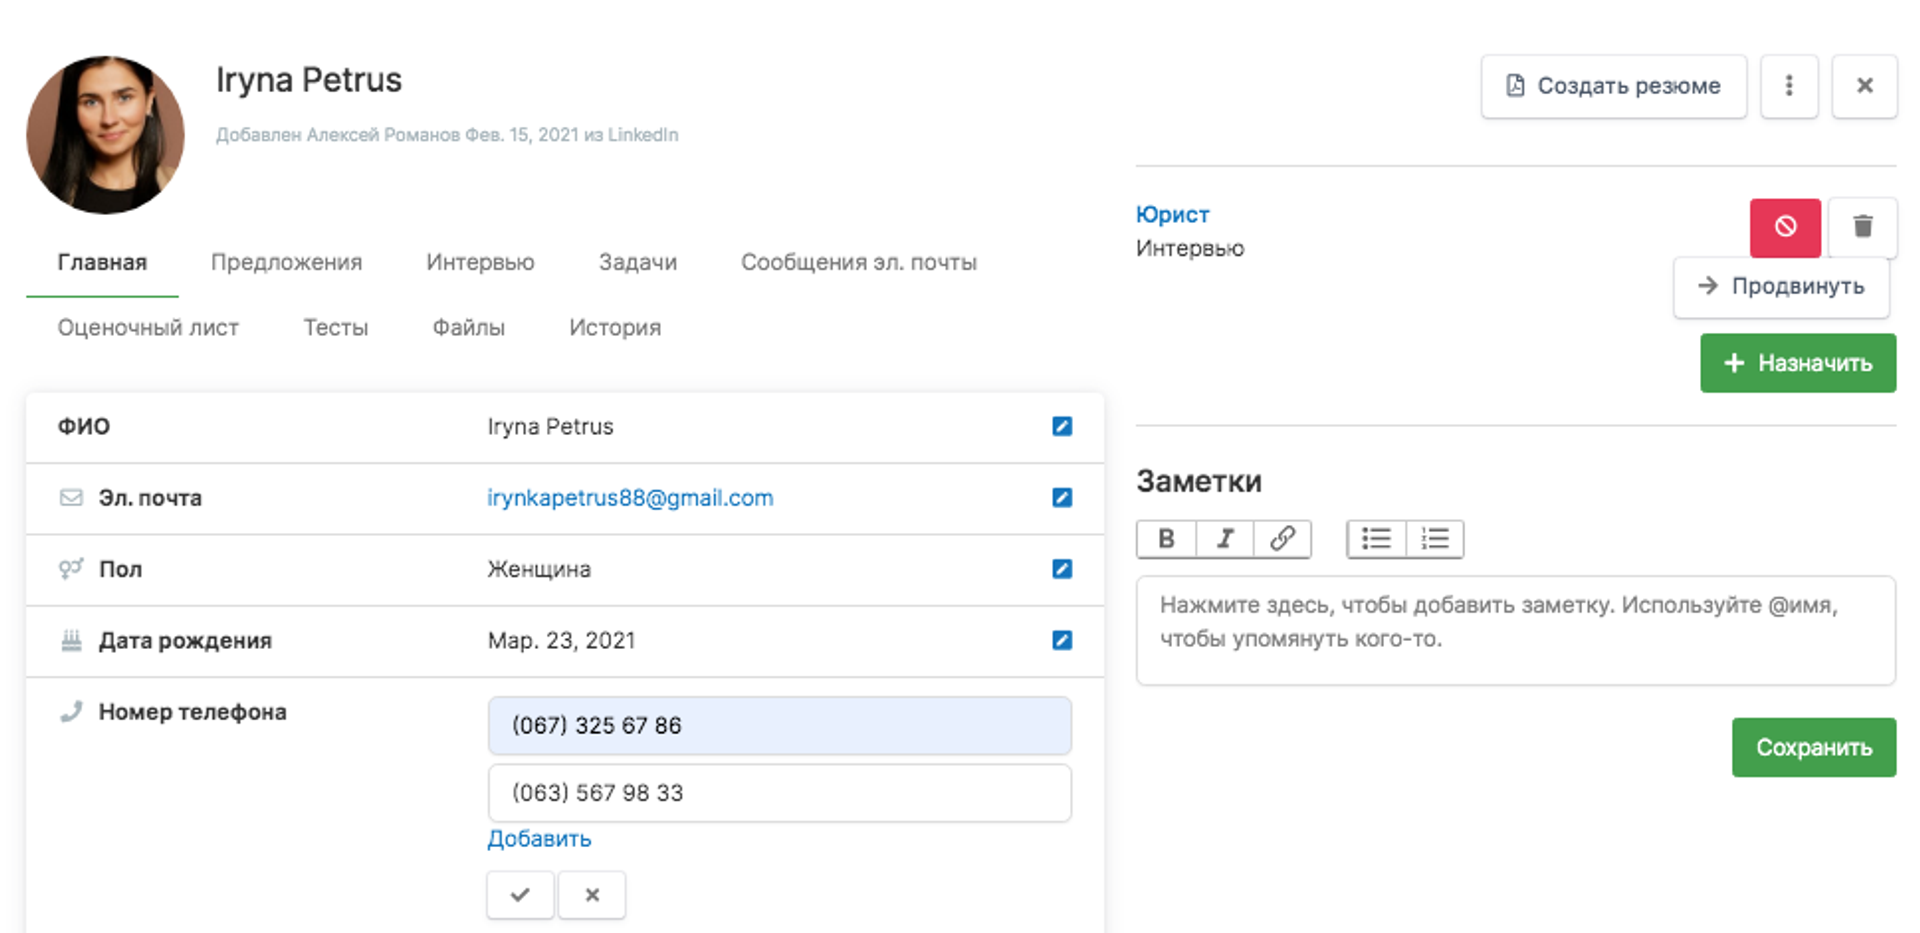Click into the Заметки note text area
This screenshot has height=933, width=1920.
click(1515, 630)
